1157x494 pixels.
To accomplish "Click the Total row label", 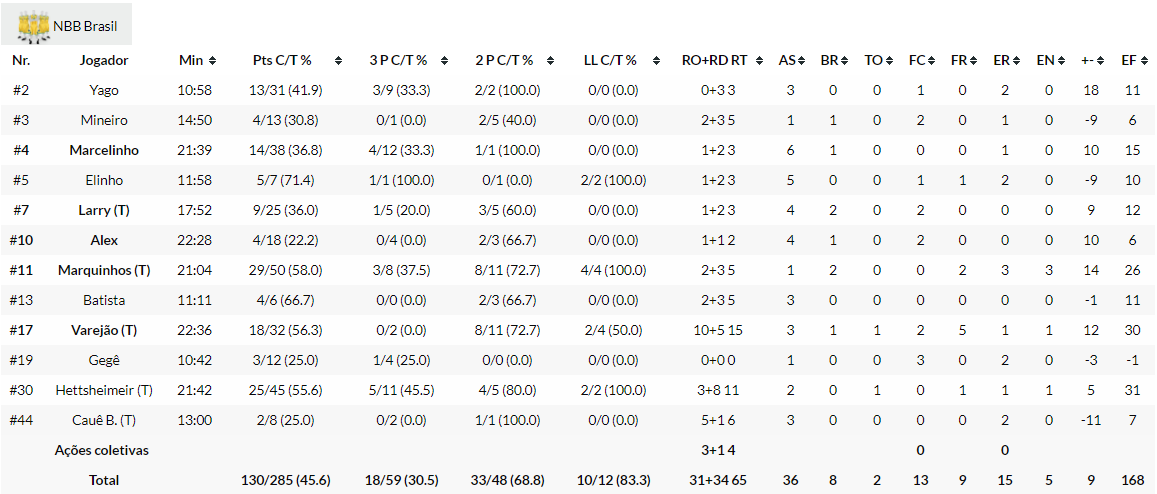I will (x=104, y=480).
